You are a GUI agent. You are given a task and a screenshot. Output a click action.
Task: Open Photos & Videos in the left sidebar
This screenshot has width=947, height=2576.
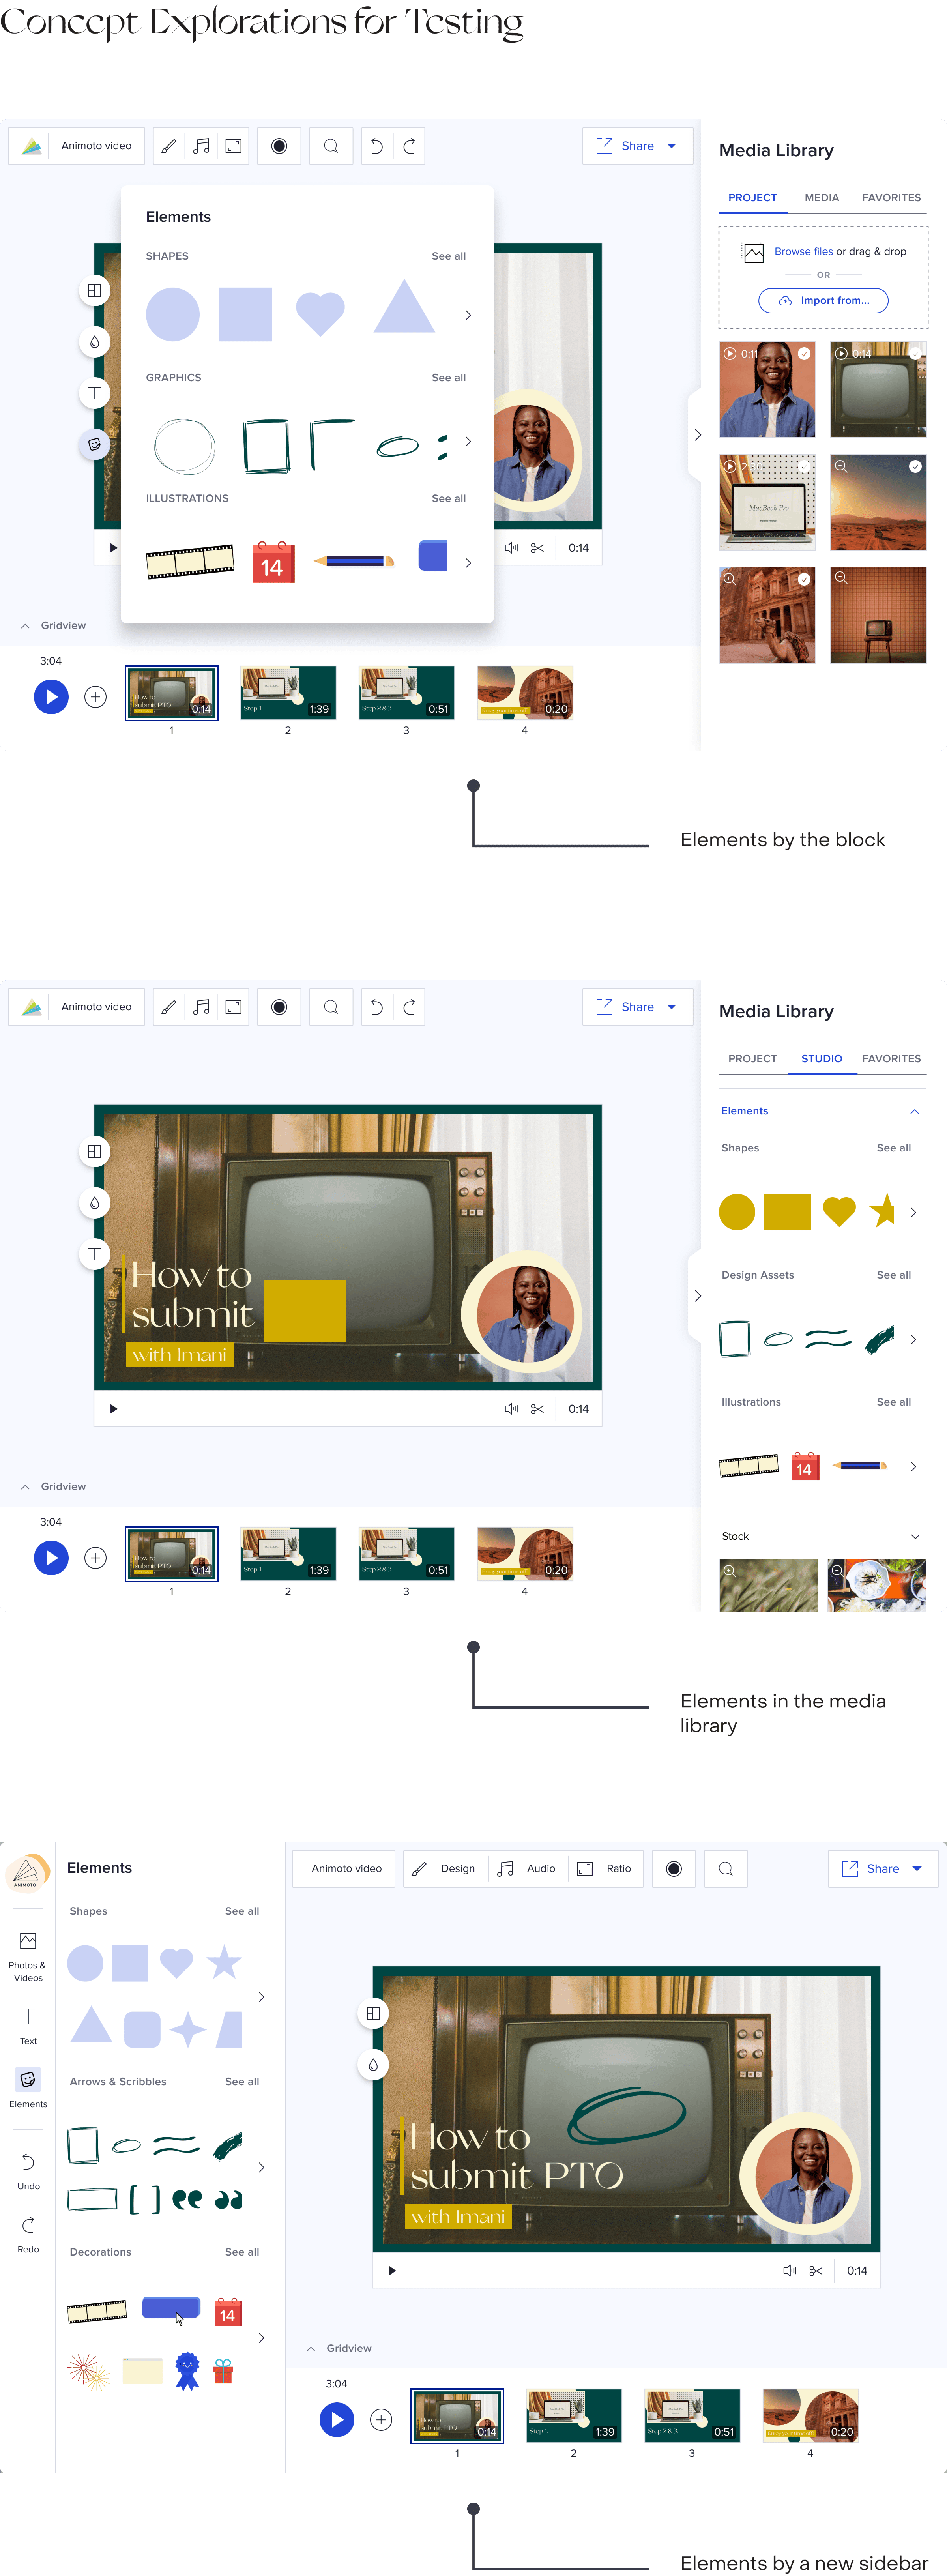28,1957
